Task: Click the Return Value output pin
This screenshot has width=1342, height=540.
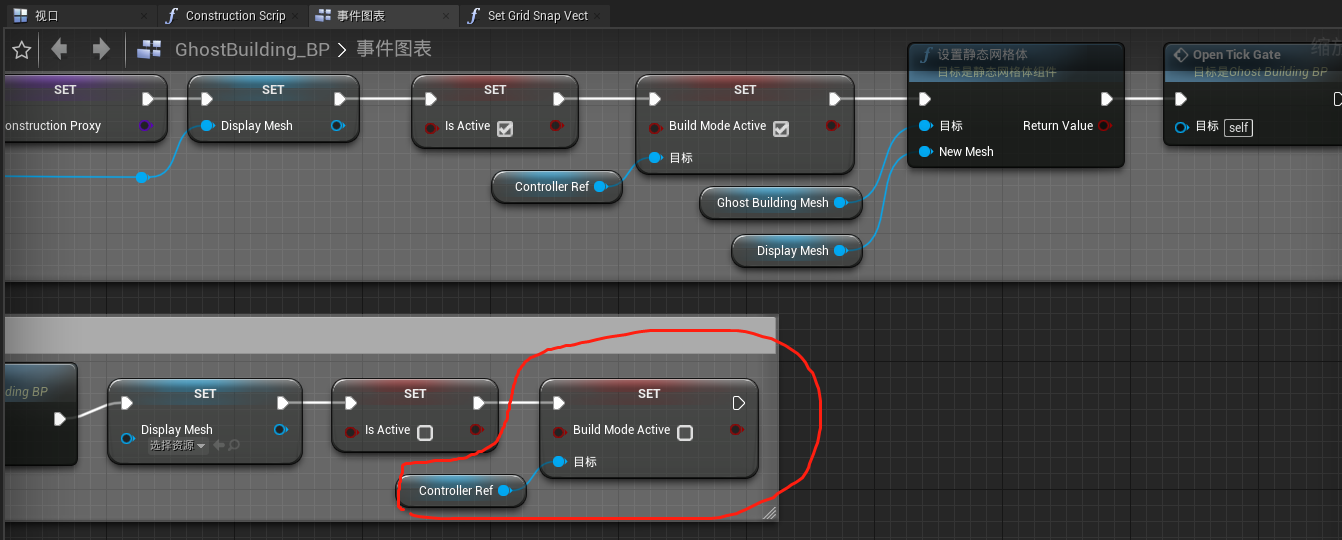Action: [x=1104, y=126]
